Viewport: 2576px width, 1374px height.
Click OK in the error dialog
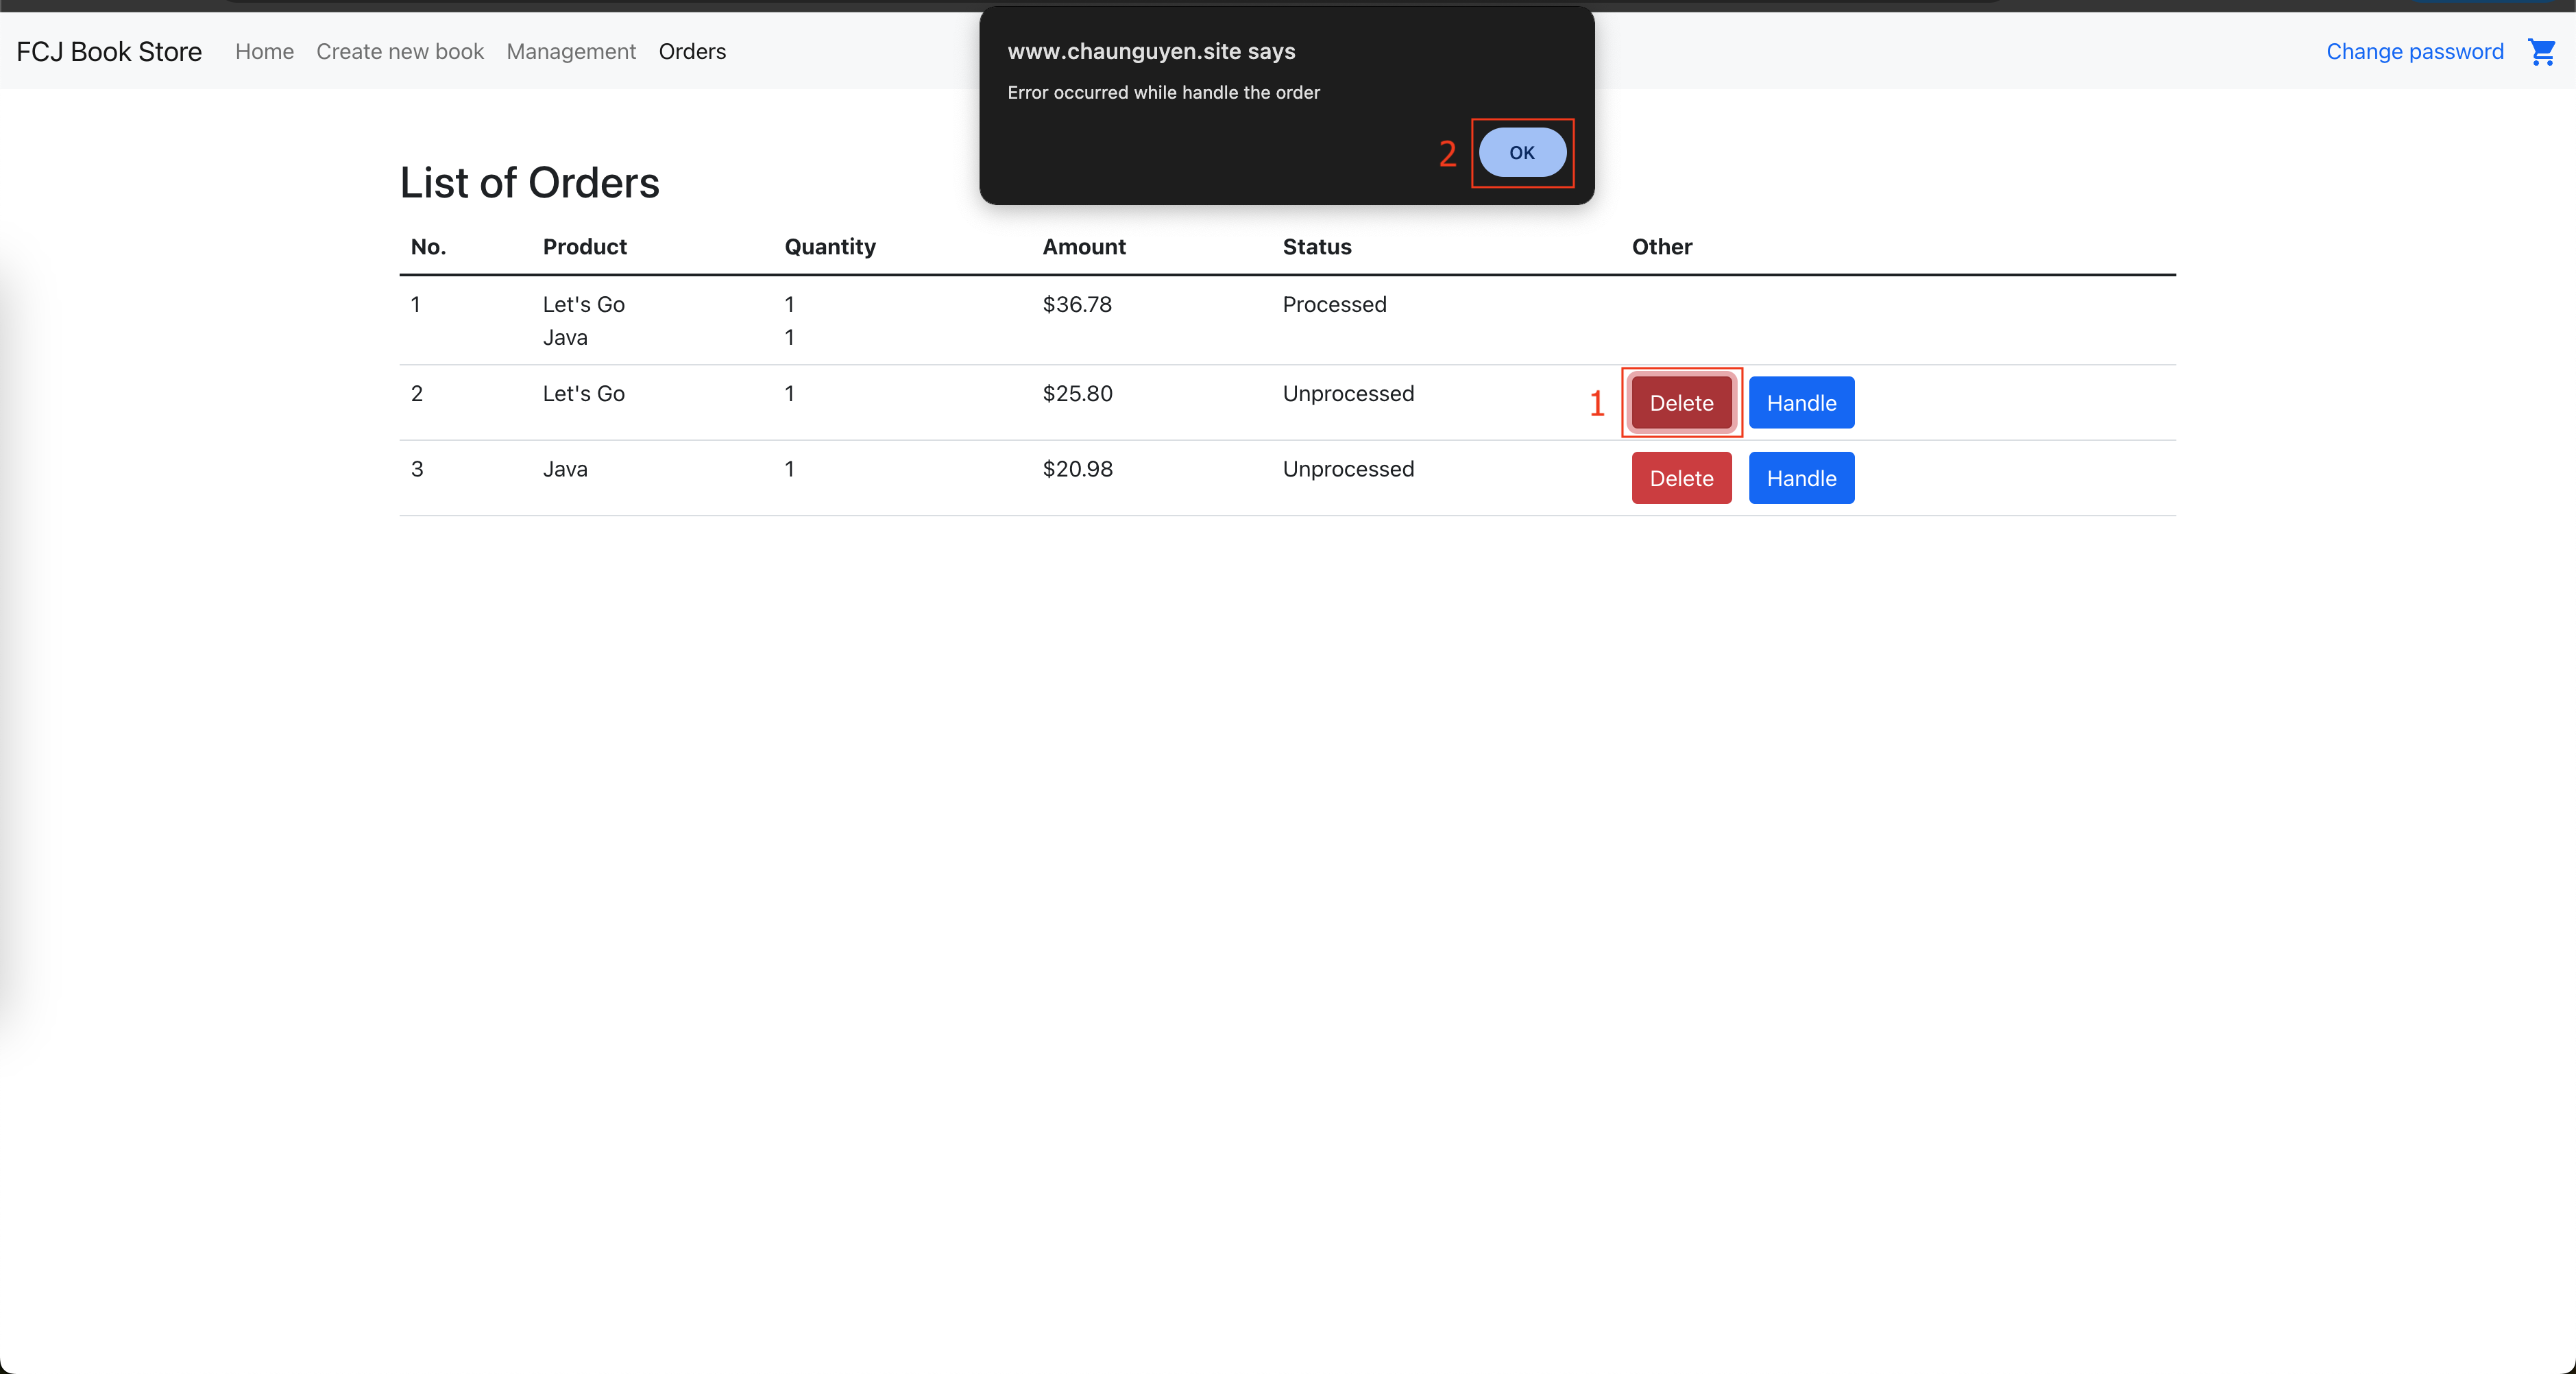[x=1522, y=152]
